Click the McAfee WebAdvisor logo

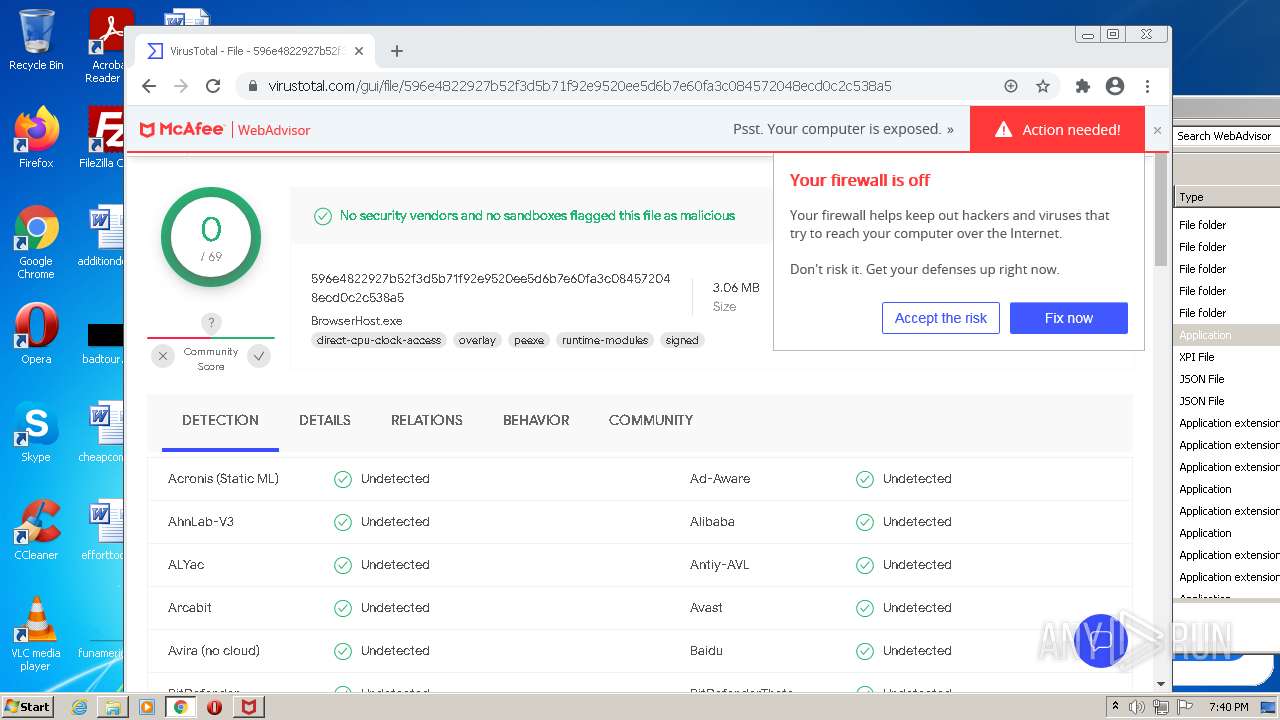click(x=225, y=130)
